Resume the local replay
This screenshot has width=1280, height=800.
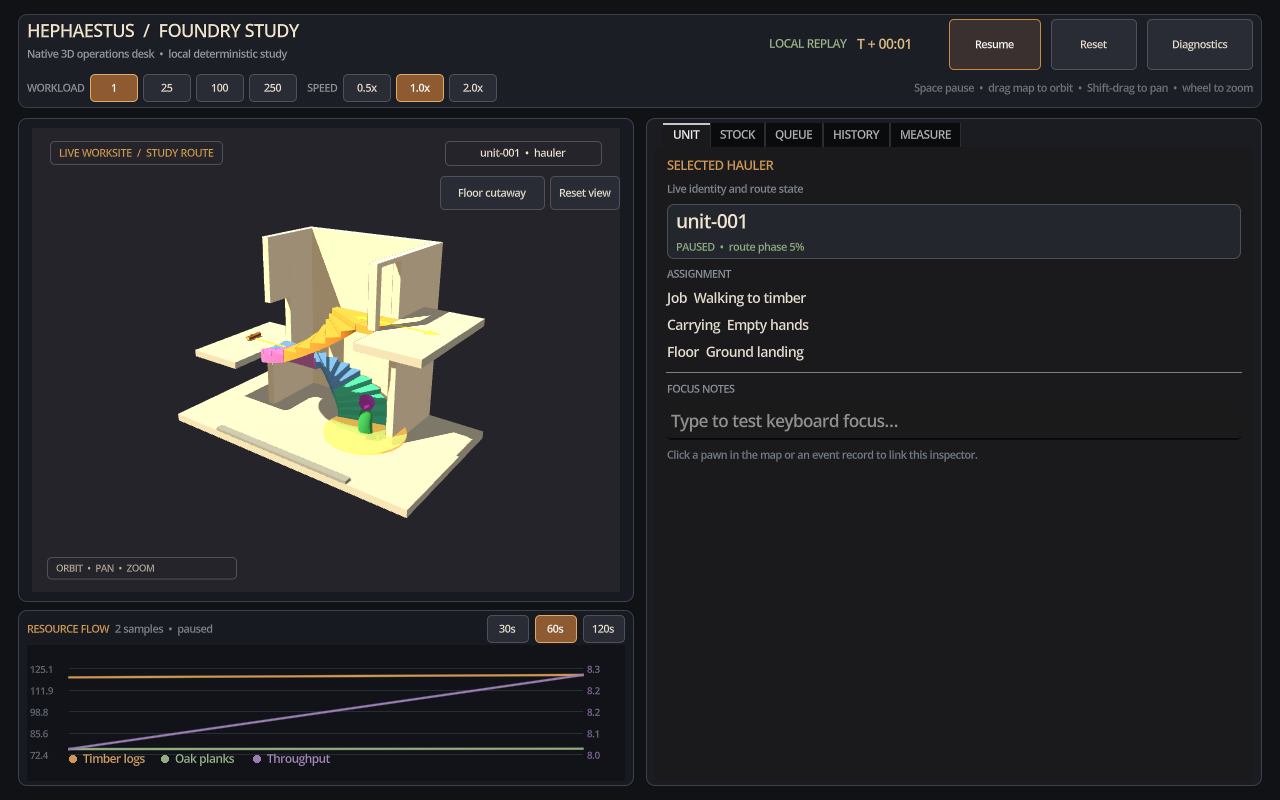[994, 44]
